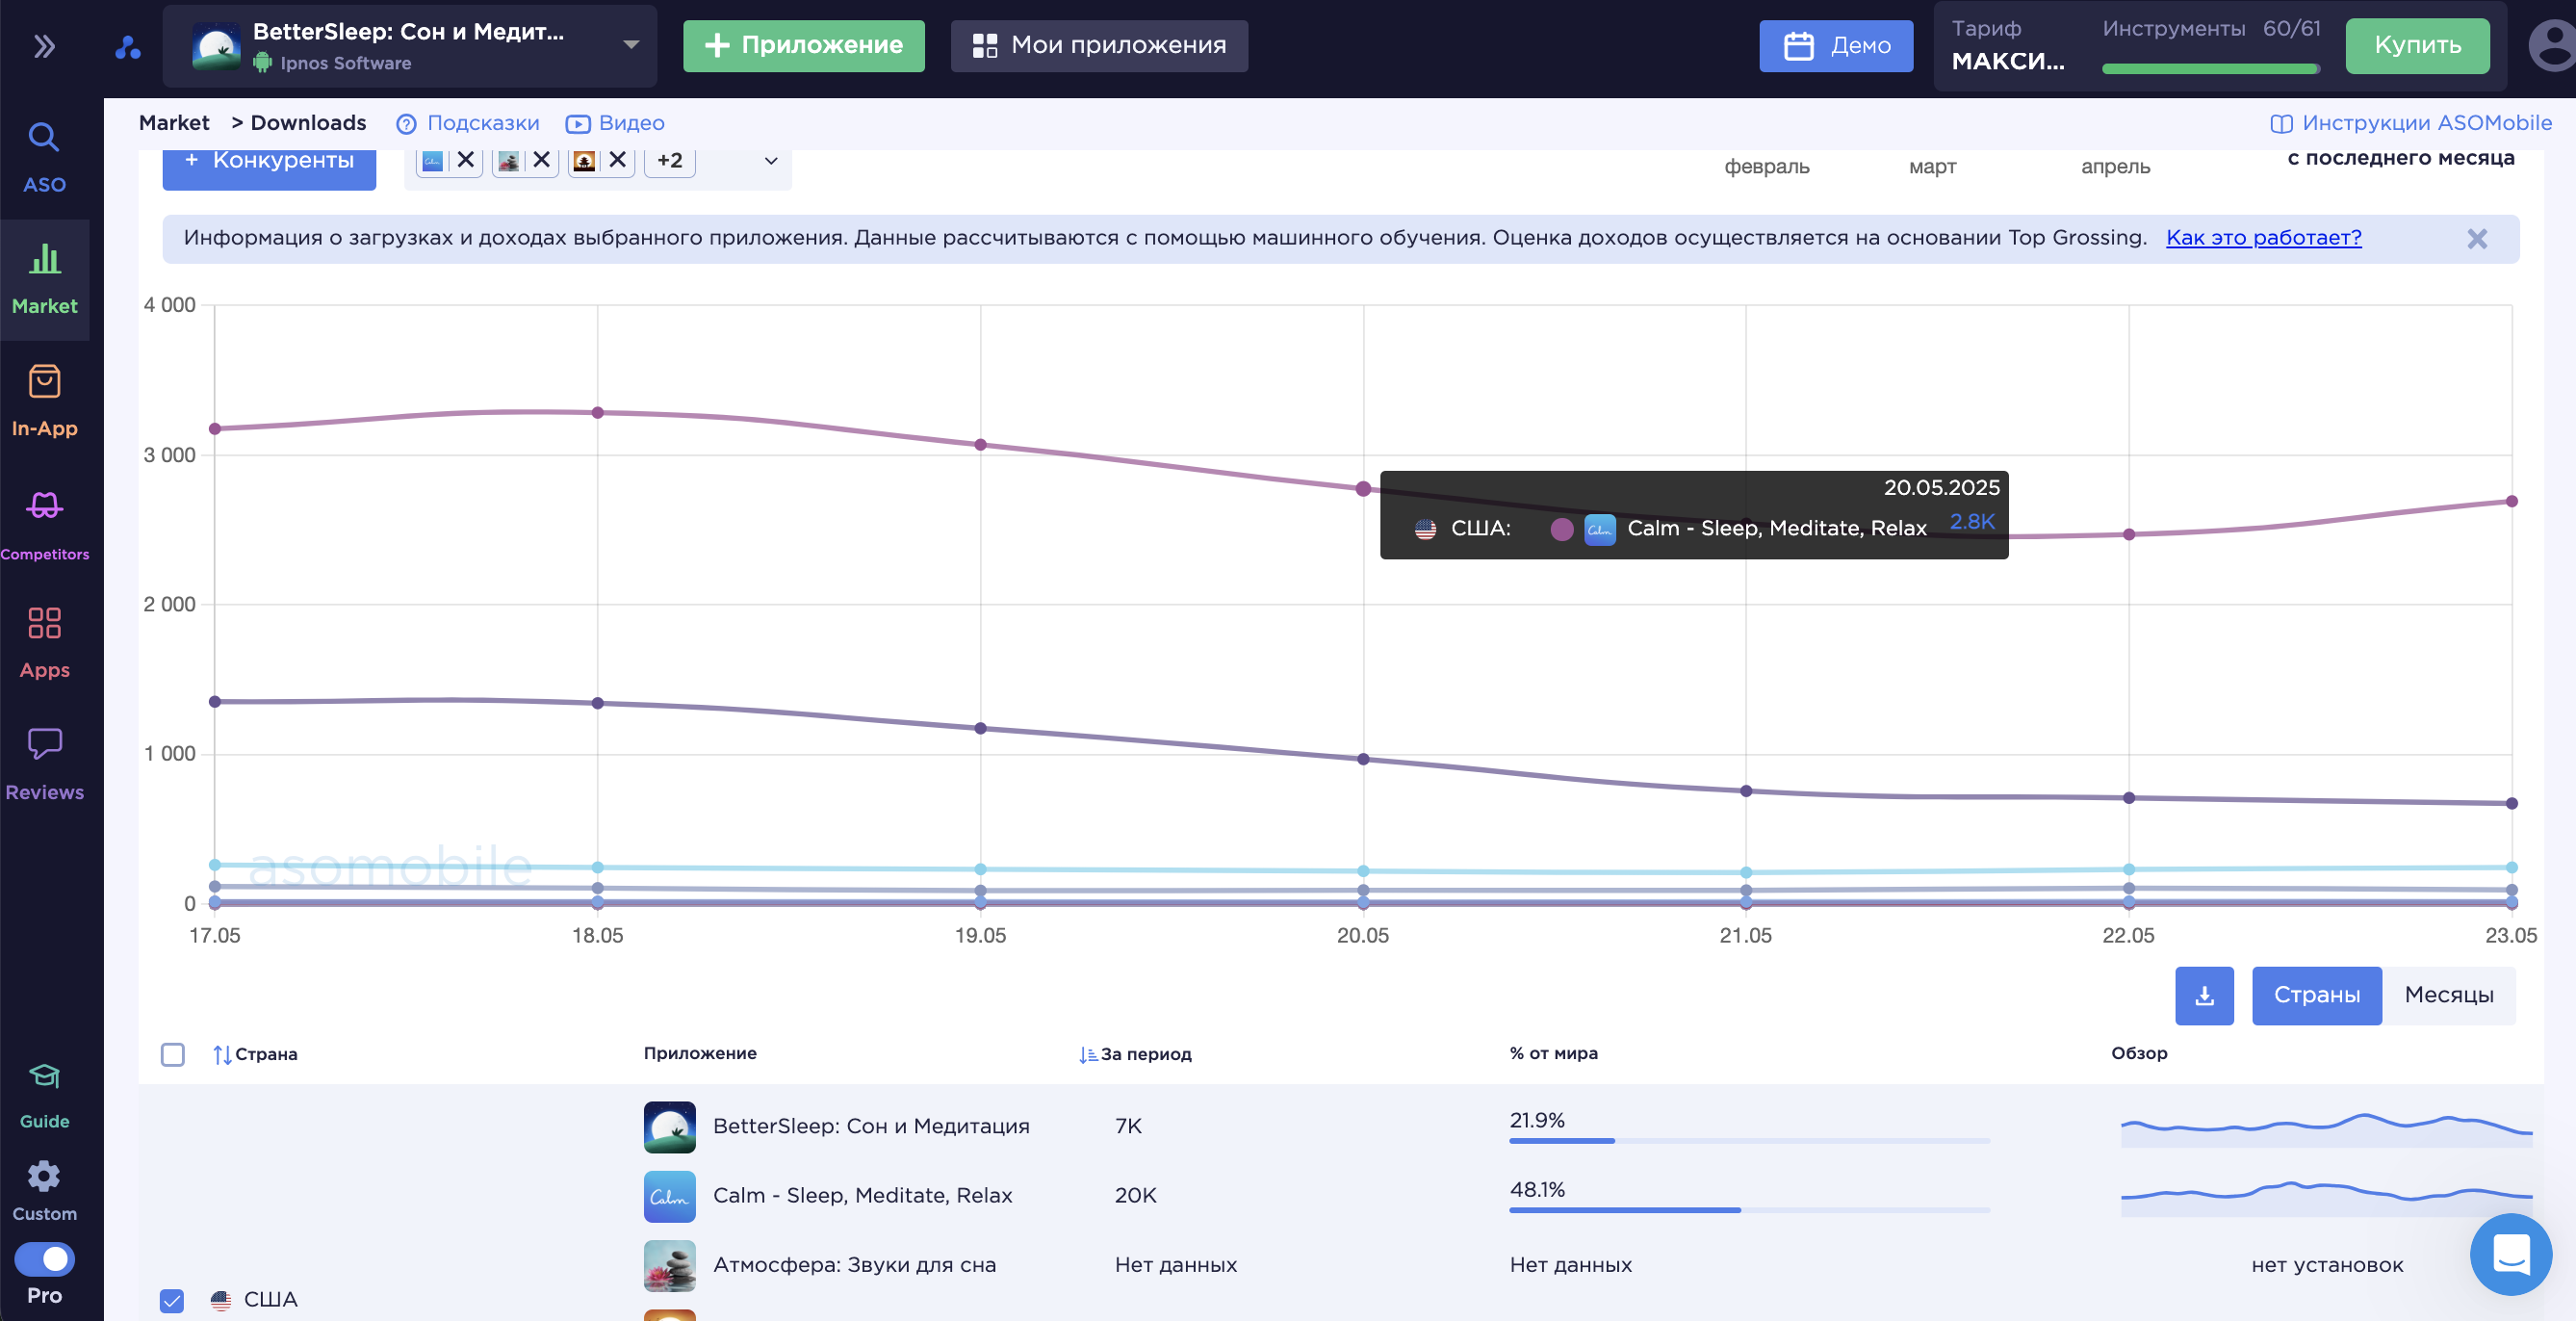The height and width of the screenshot is (1321, 2576).
Task: Click the 7K period value for BetterSleep
Action: (x=1128, y=1127)
